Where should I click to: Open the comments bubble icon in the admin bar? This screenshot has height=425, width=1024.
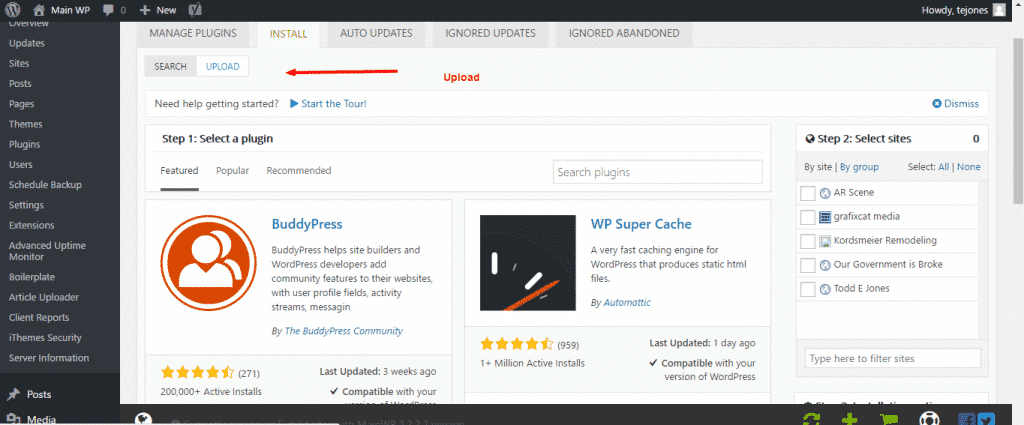coord(108,10)
